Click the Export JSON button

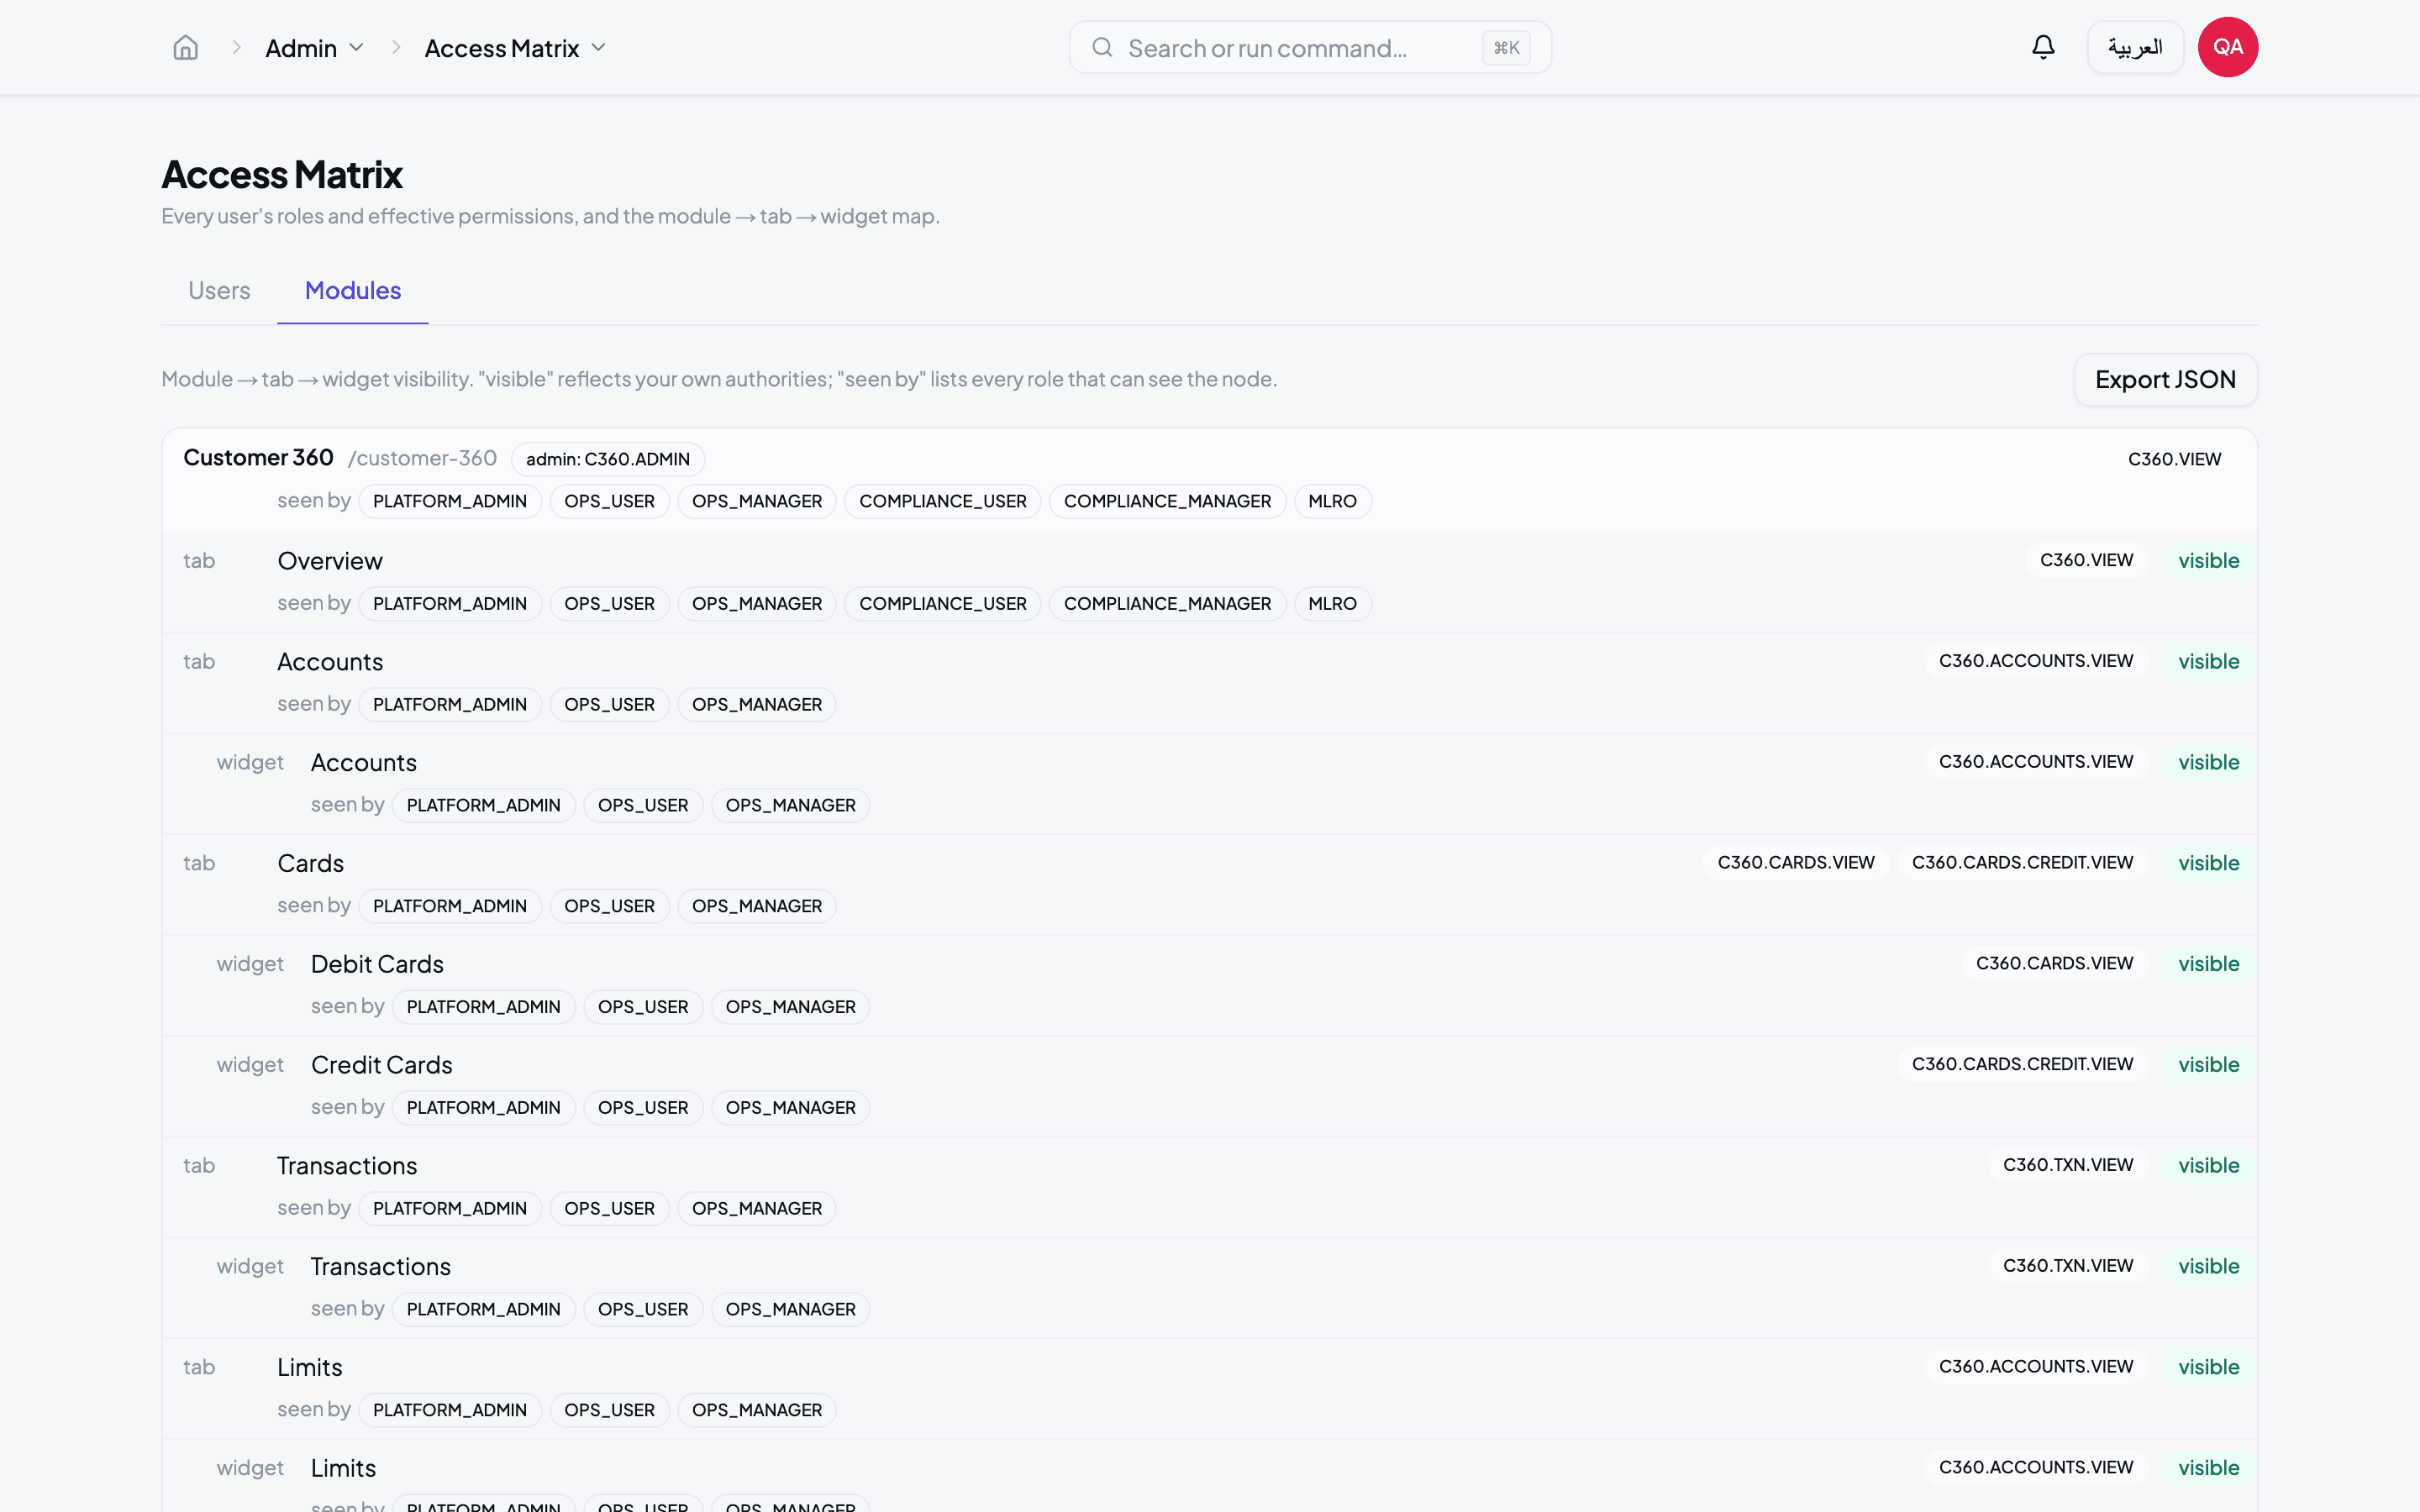tap(2165, 380)
